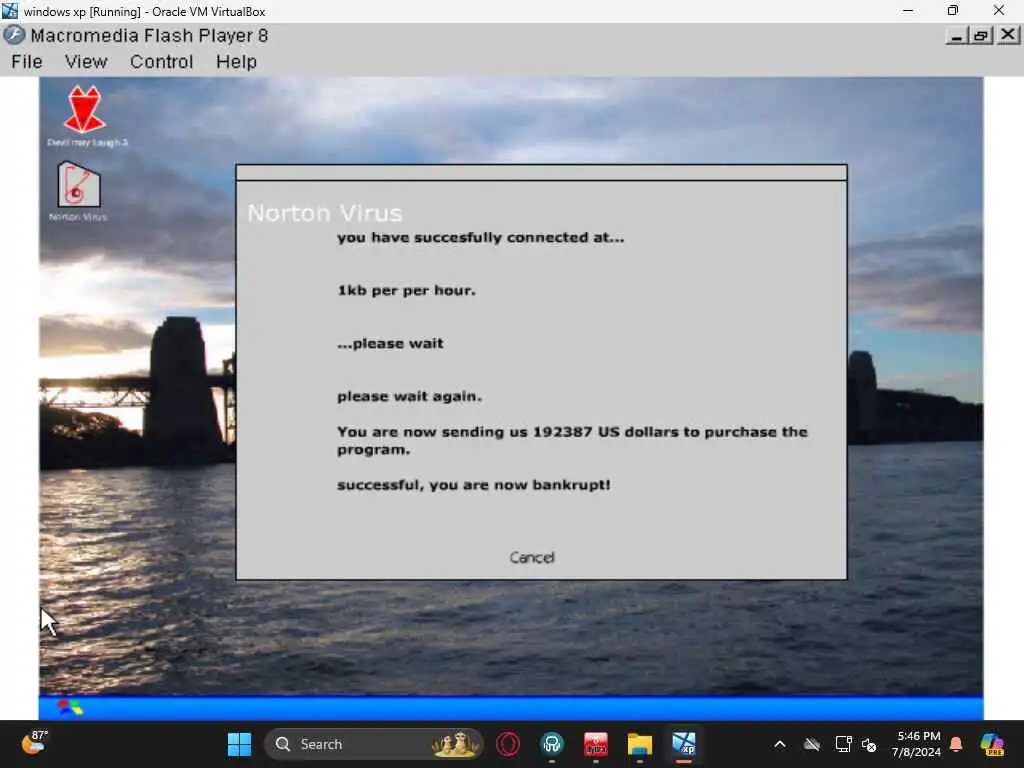Click the text "1kb per per hour."
This screenshot has width=1024, height=768.
[x=406, y=290]
